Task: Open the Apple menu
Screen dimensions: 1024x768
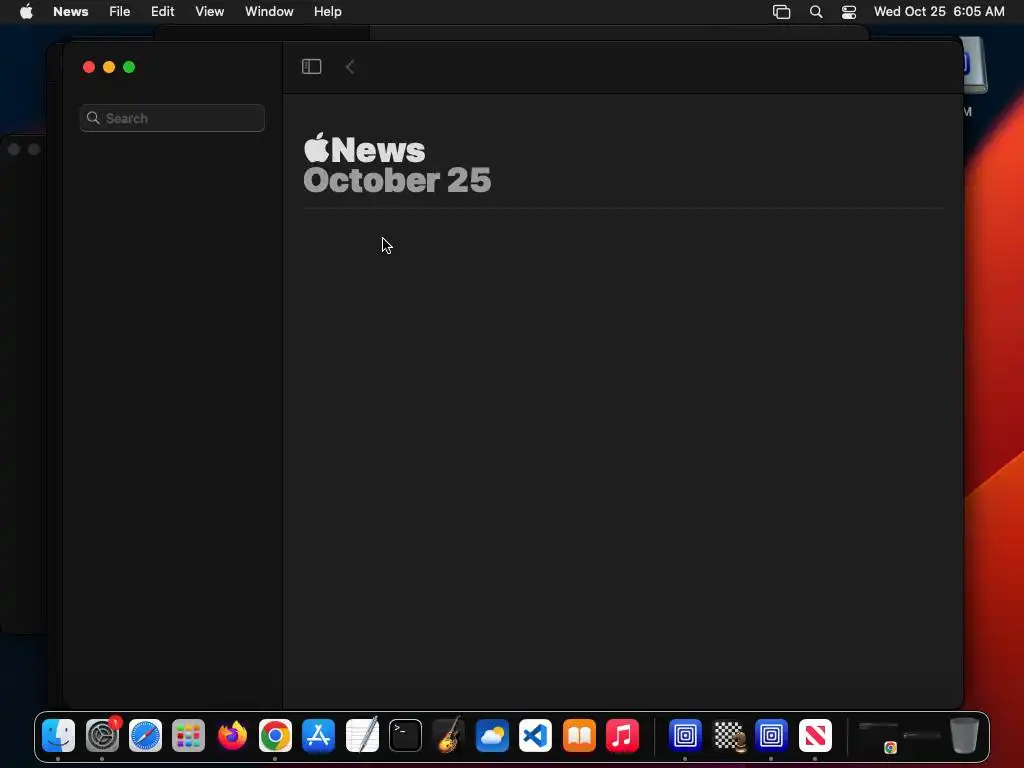Action: (x=26, y=12)
